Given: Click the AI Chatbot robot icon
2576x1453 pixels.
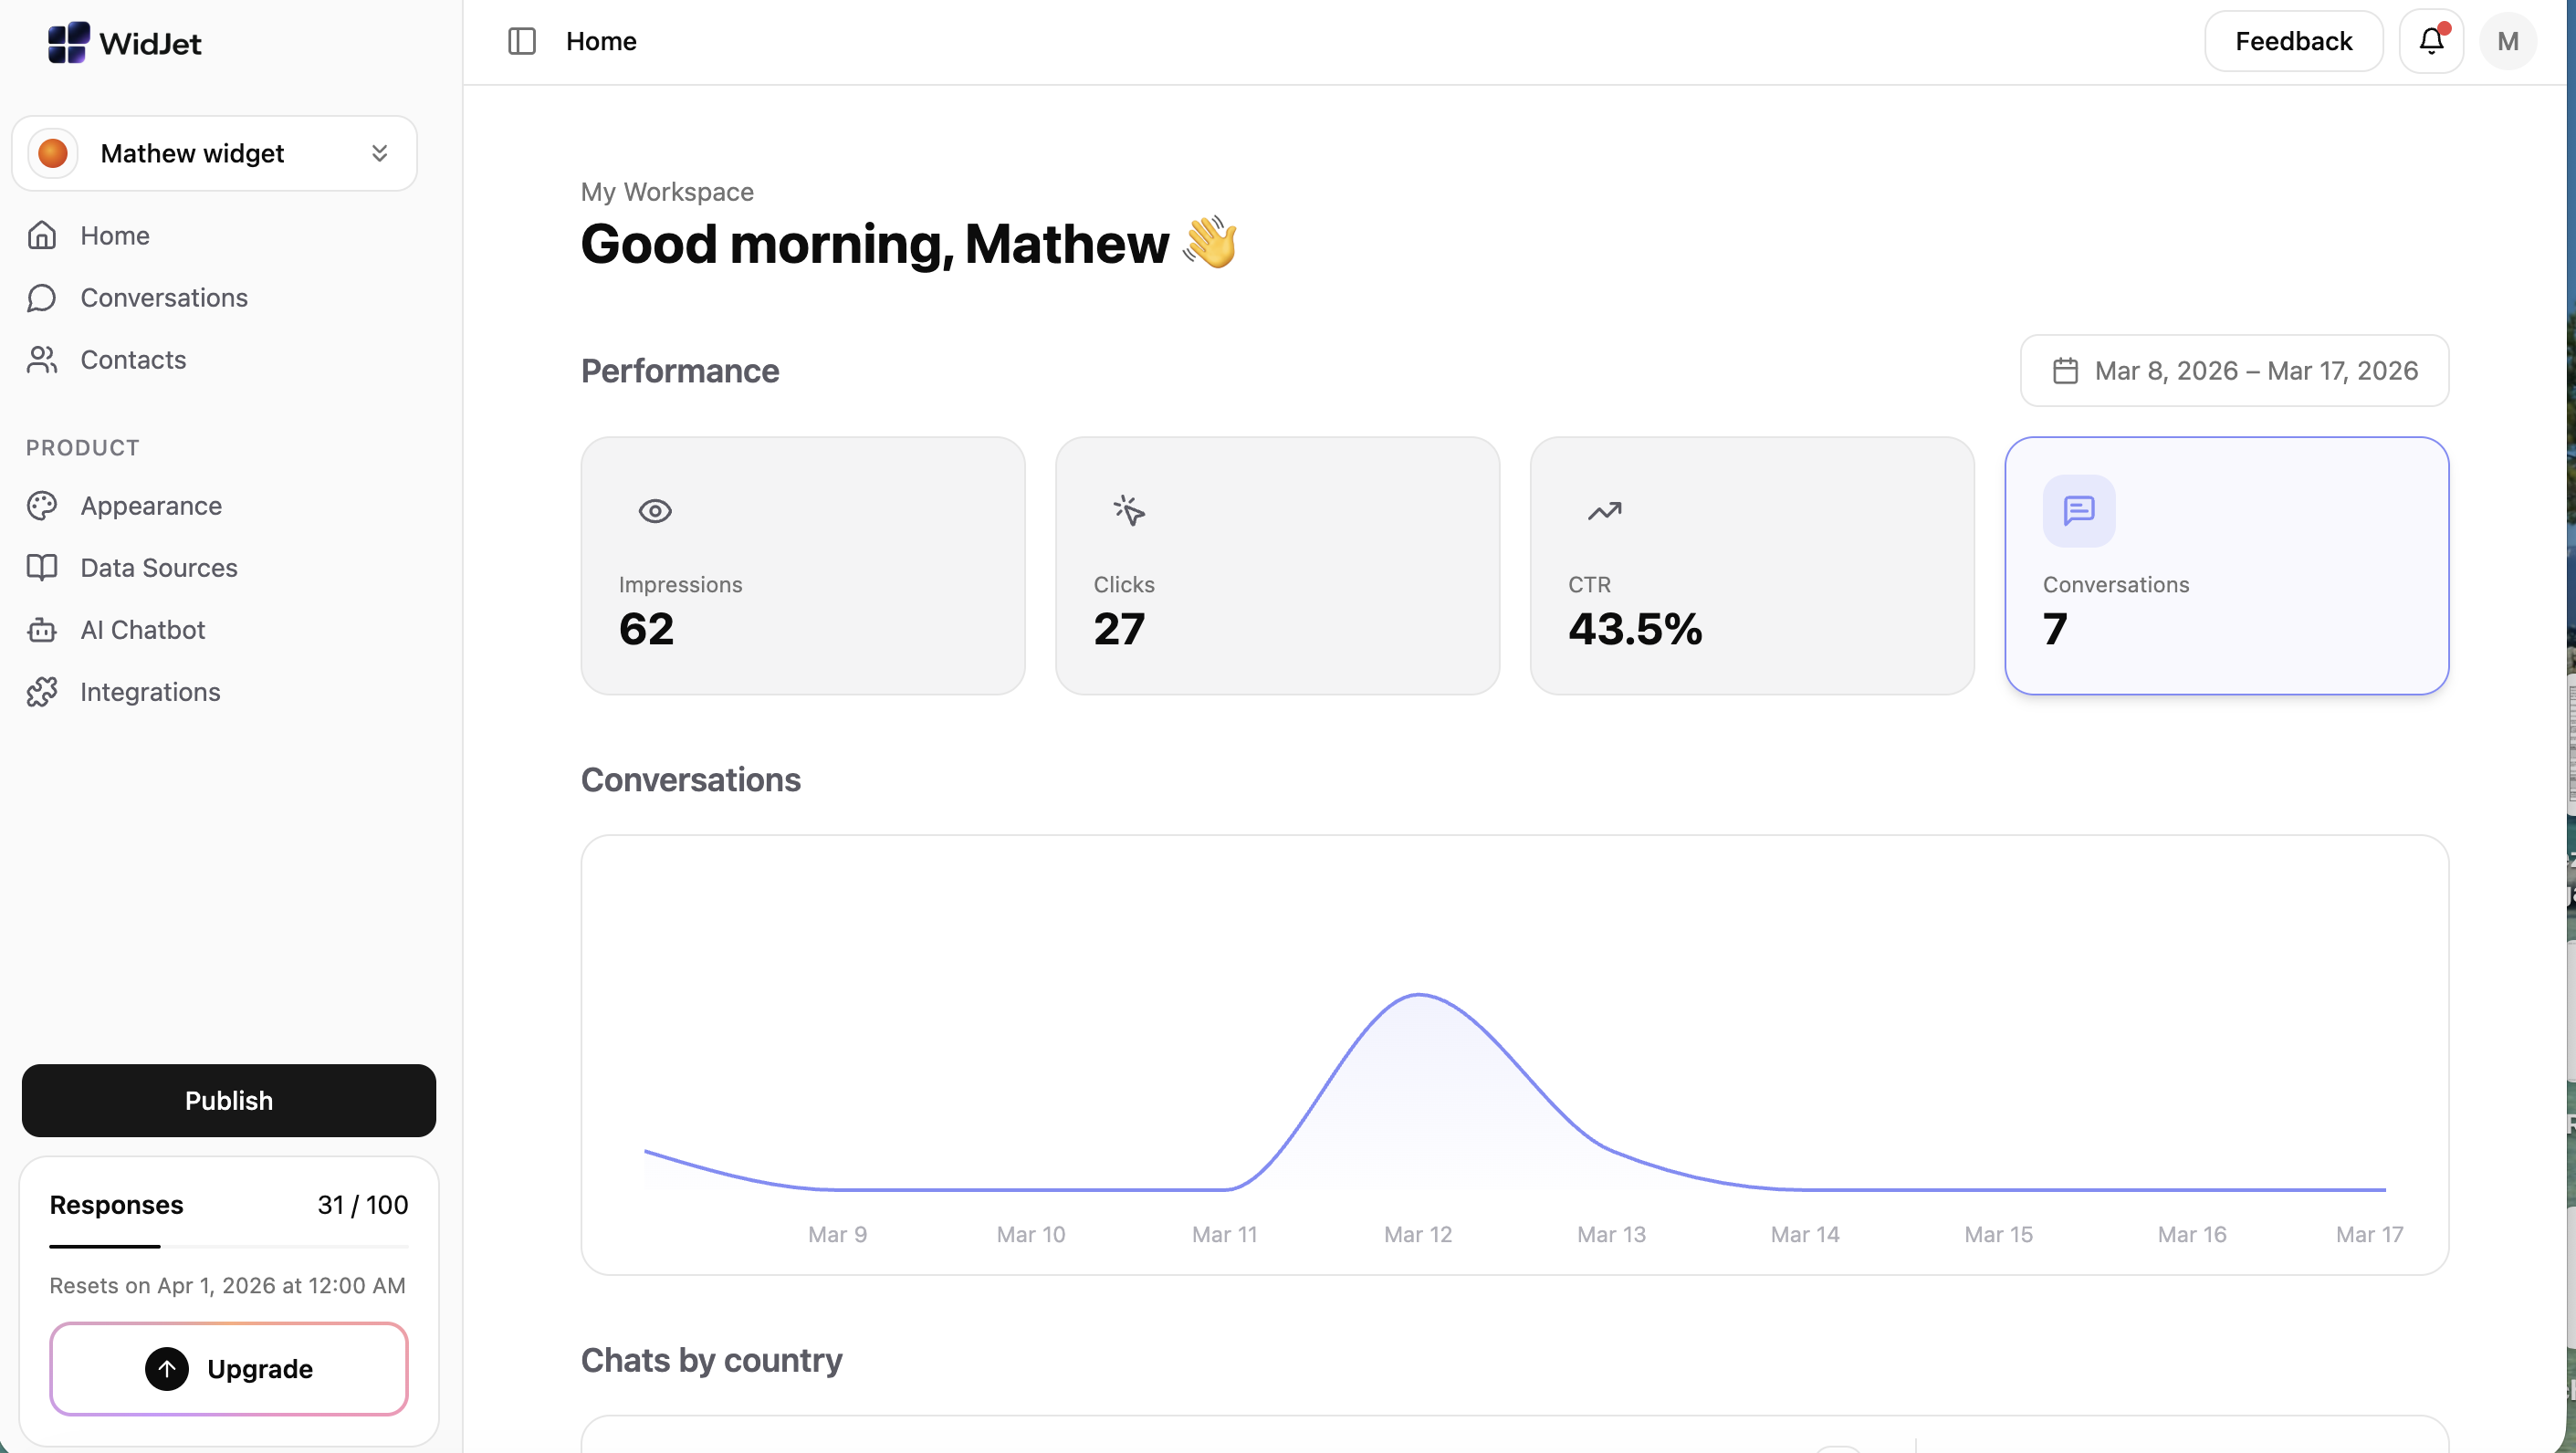Looking at the screenshot, I should (42, 630).
